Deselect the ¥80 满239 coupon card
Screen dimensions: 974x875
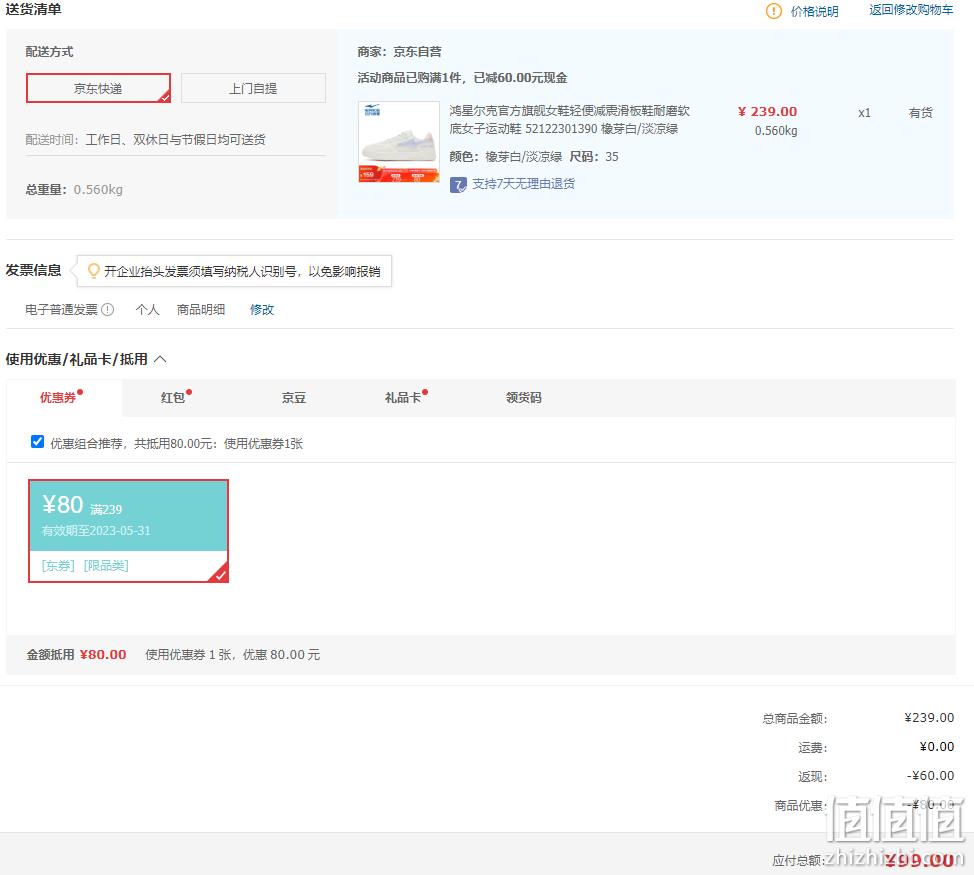click(129, 531)
